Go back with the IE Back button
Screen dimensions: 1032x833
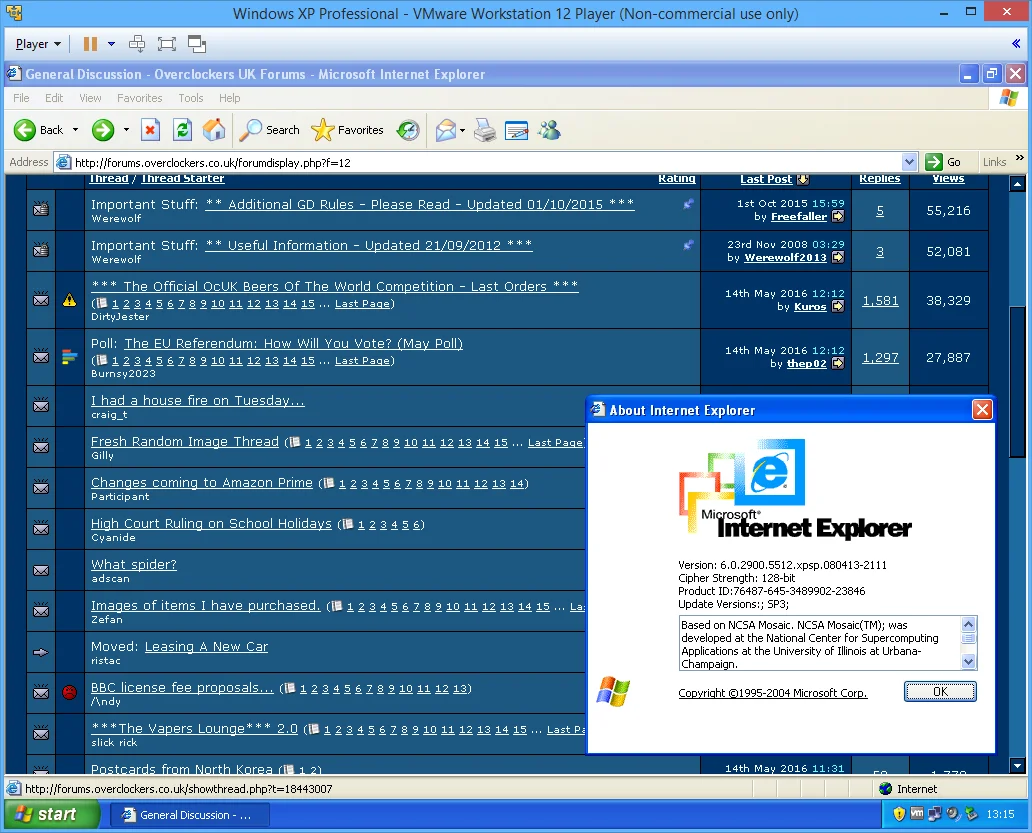tap(39, 130)
